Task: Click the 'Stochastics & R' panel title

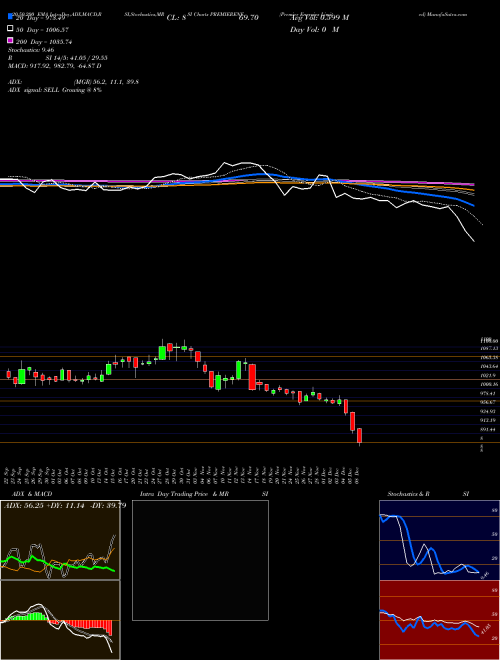Action: pos(408,494)
